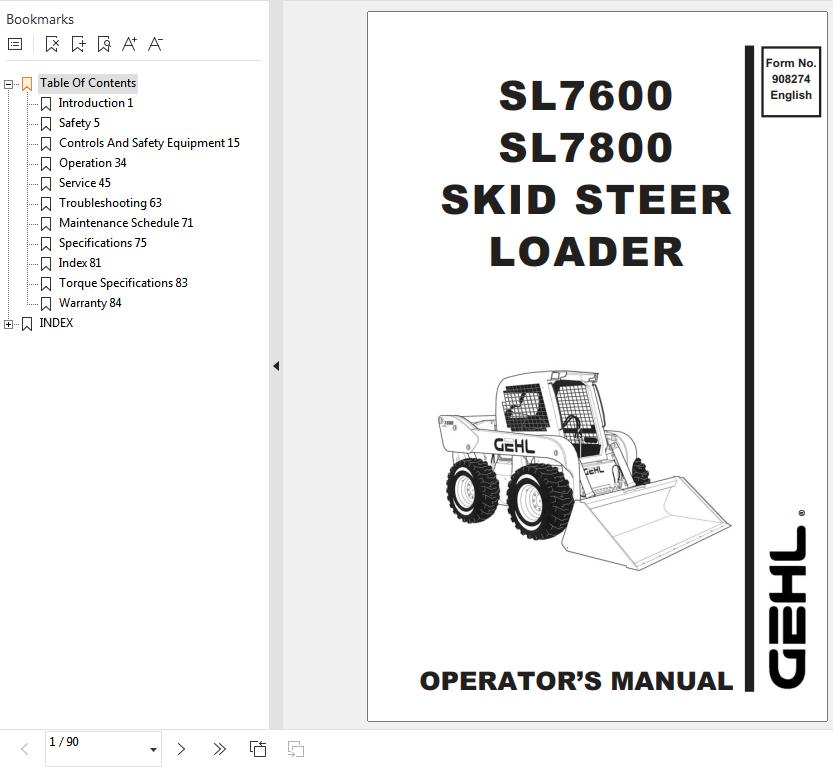This screenshot has width=833, height=767.
Task: Click the bookmark icon beside Torque Specifications 83
Action: [x=46, y=284]
